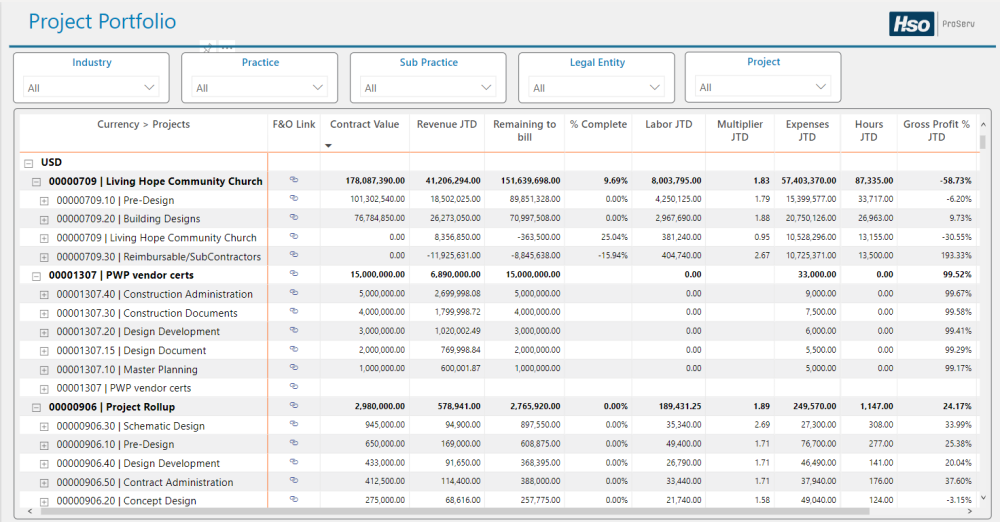Open F&O link for Living Hope Community Church total
Viewport: 1000px width, 522px height.
click(294, 181)
